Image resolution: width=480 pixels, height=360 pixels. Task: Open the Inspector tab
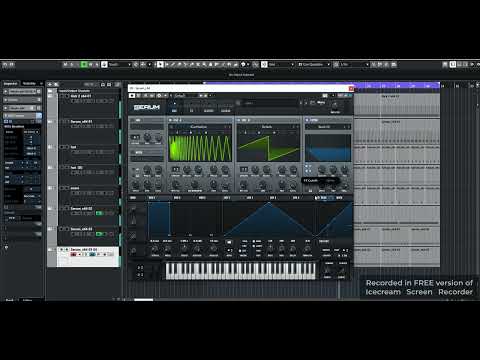coord(10,83)
